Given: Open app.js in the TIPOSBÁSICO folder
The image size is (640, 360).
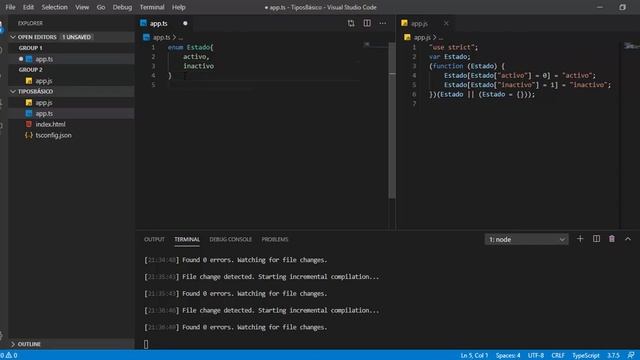Looking at the screenshot, I should pos(71,102).
